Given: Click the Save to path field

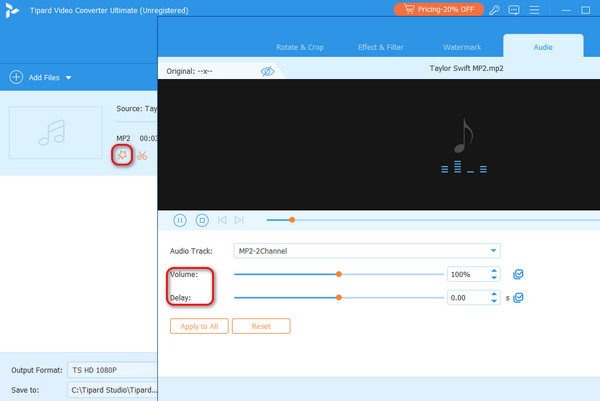Looking at the screenshot, I should point(112,390).
